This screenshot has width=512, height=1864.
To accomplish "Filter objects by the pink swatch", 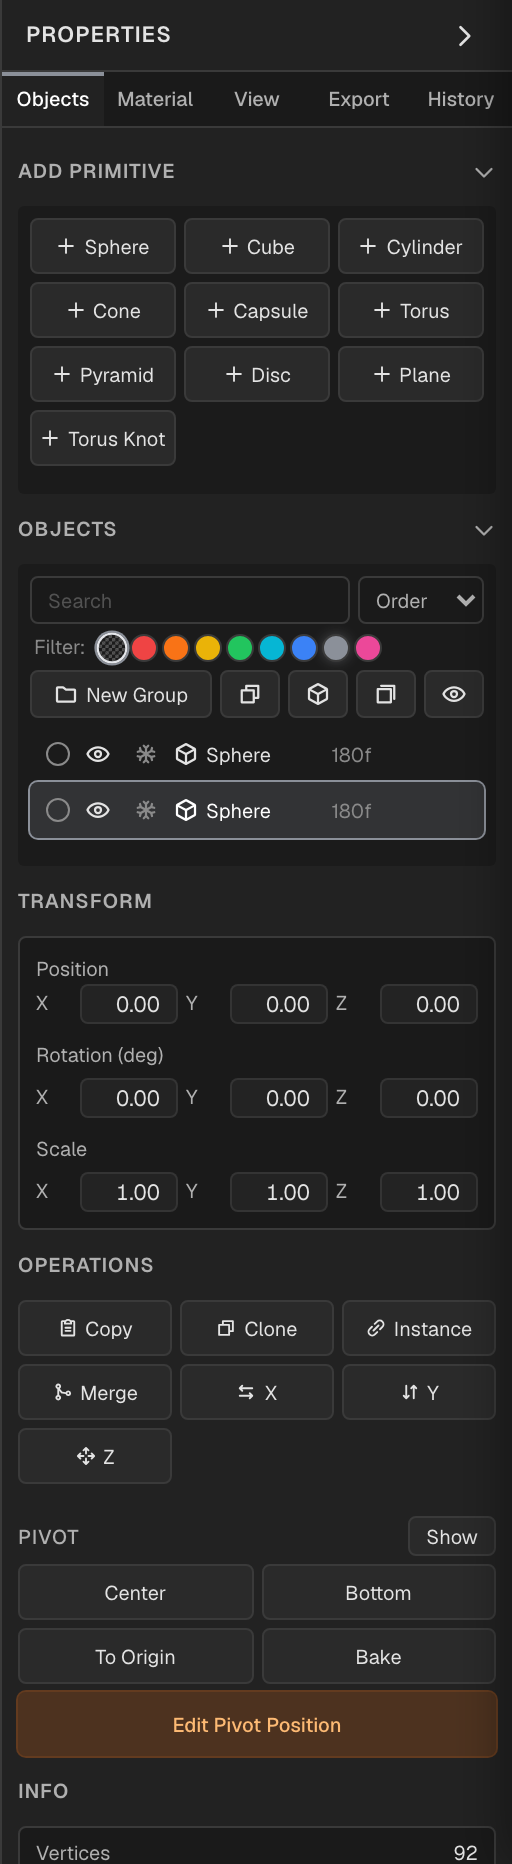I will 368,648.
